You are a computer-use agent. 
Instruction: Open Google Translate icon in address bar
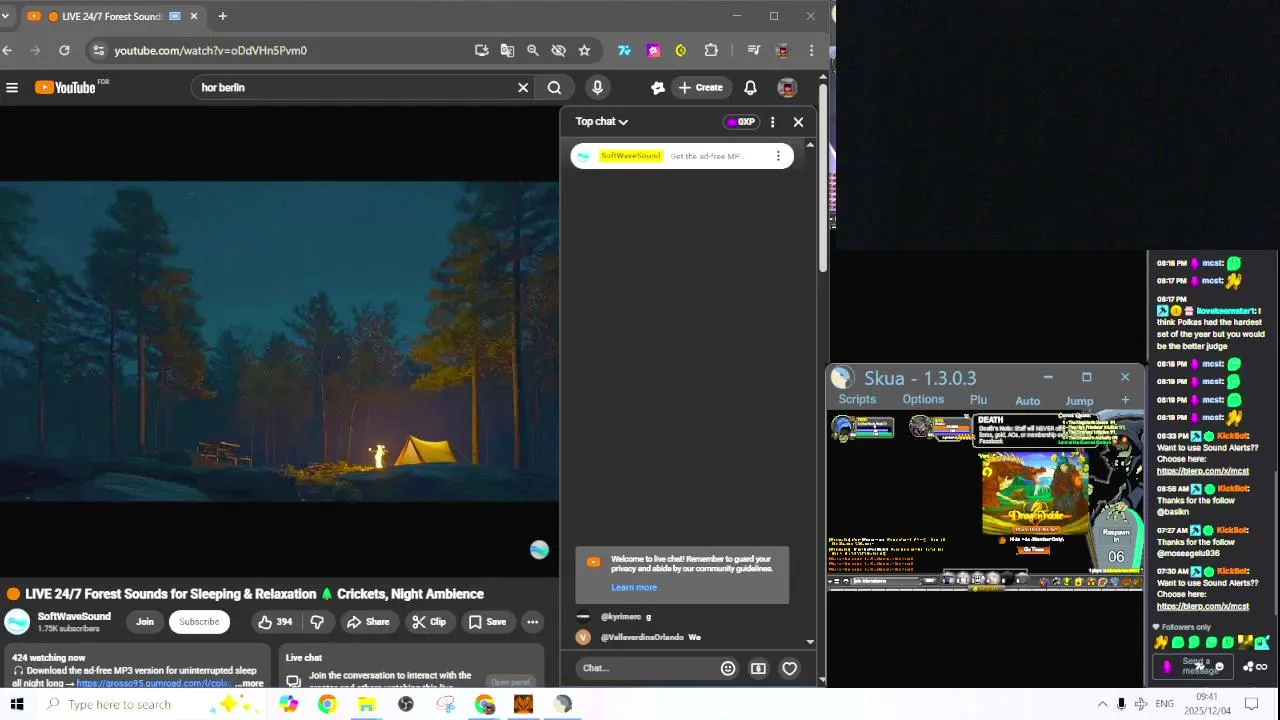tap(507, 50)
